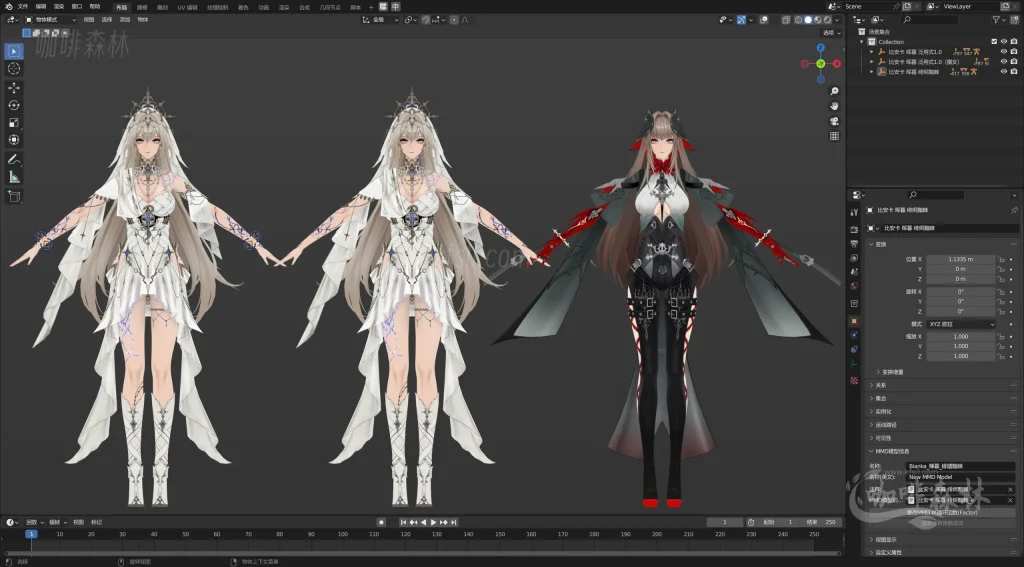Toggle render camera icon for Collection row
Viewport: 1024px width, 567px height.
1014,42
